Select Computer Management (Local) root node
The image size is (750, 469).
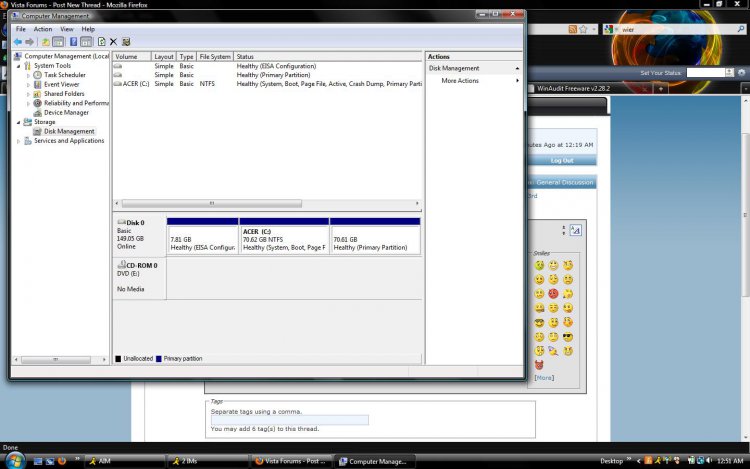[x=66, y=56]
